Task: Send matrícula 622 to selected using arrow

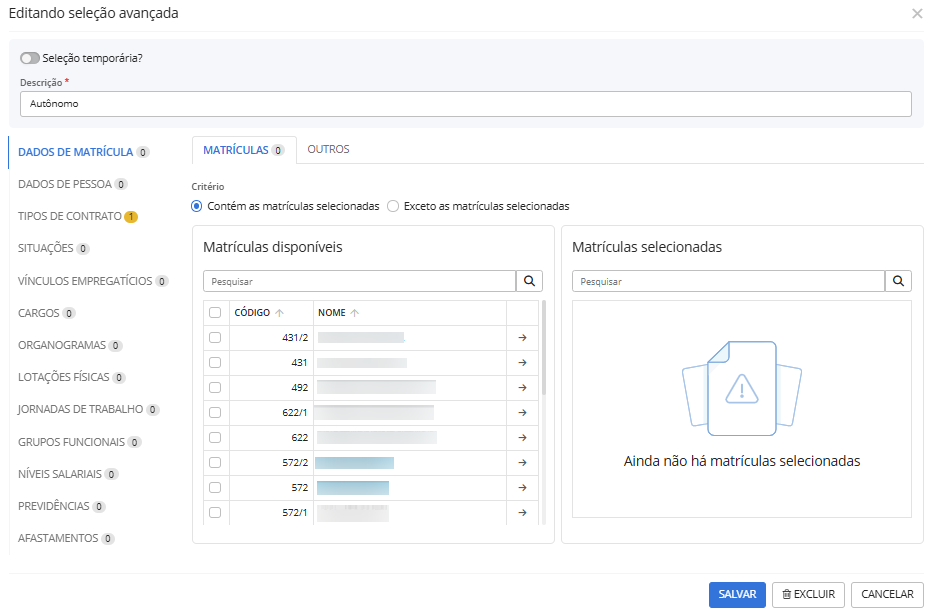Action: coord(523,437)
